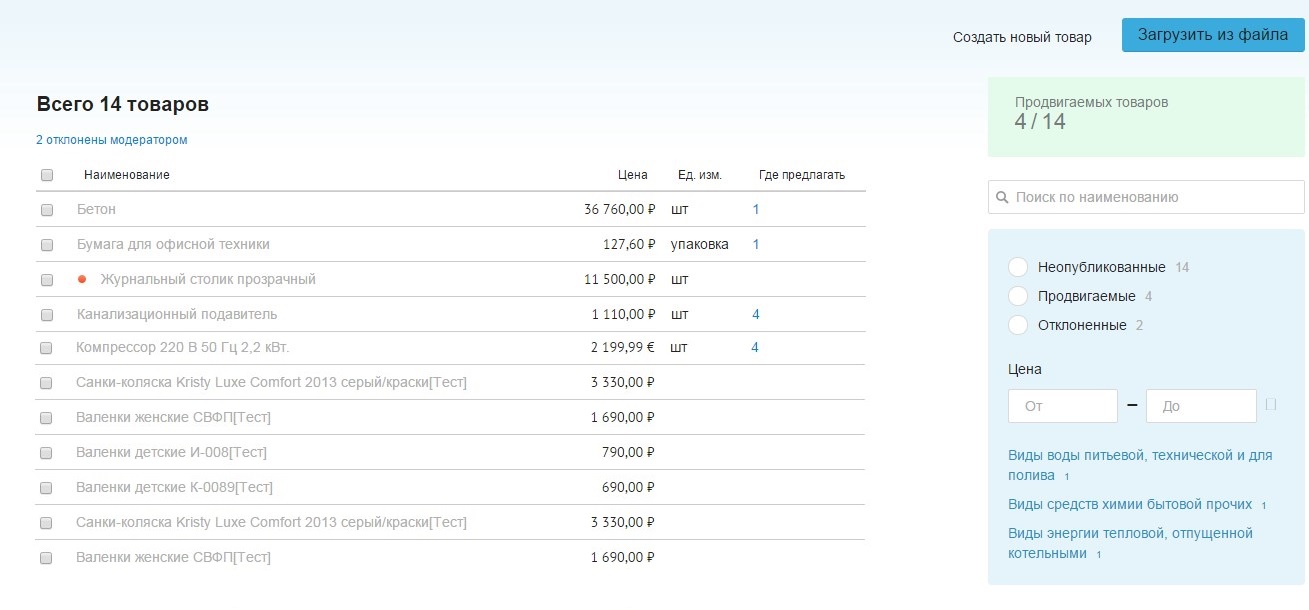Choose the Продвигаемые radio filter

pos(1018,297)
